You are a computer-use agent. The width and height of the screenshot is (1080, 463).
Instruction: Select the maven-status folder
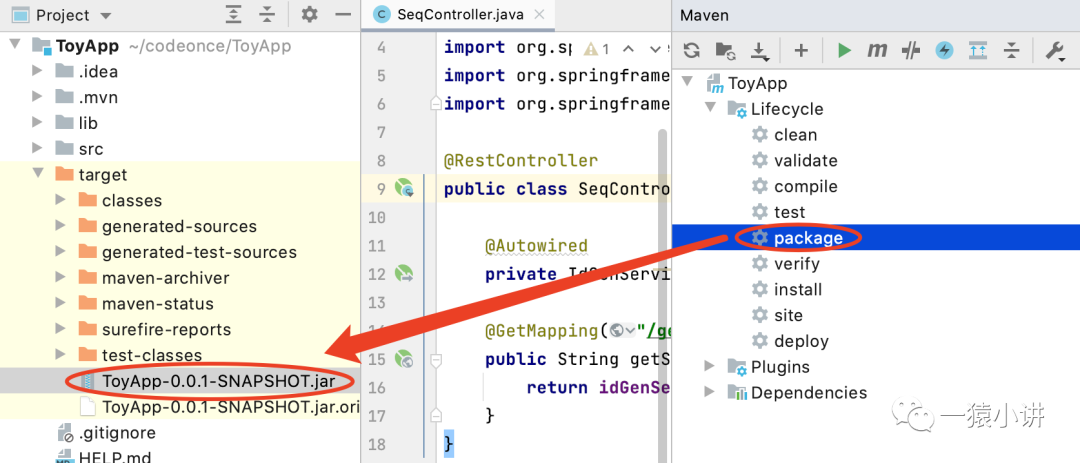click(158, 304)
